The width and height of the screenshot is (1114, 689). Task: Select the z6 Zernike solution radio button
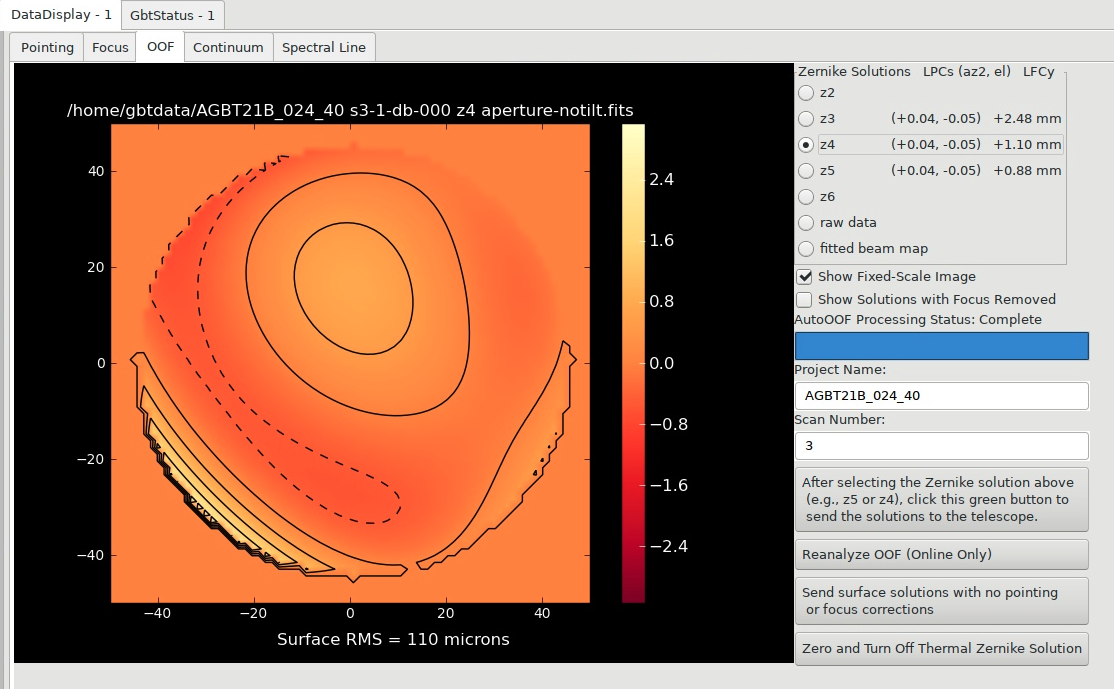tap(806, 197)
